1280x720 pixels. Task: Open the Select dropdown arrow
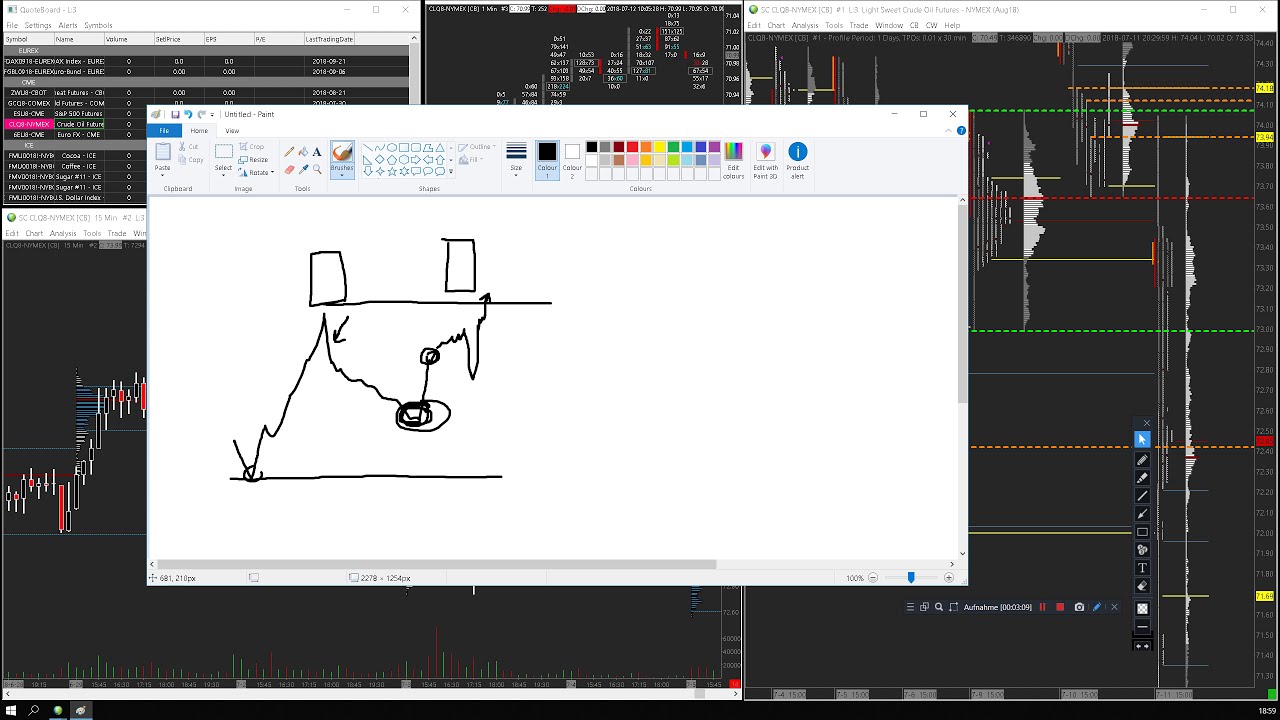(223, 174)
